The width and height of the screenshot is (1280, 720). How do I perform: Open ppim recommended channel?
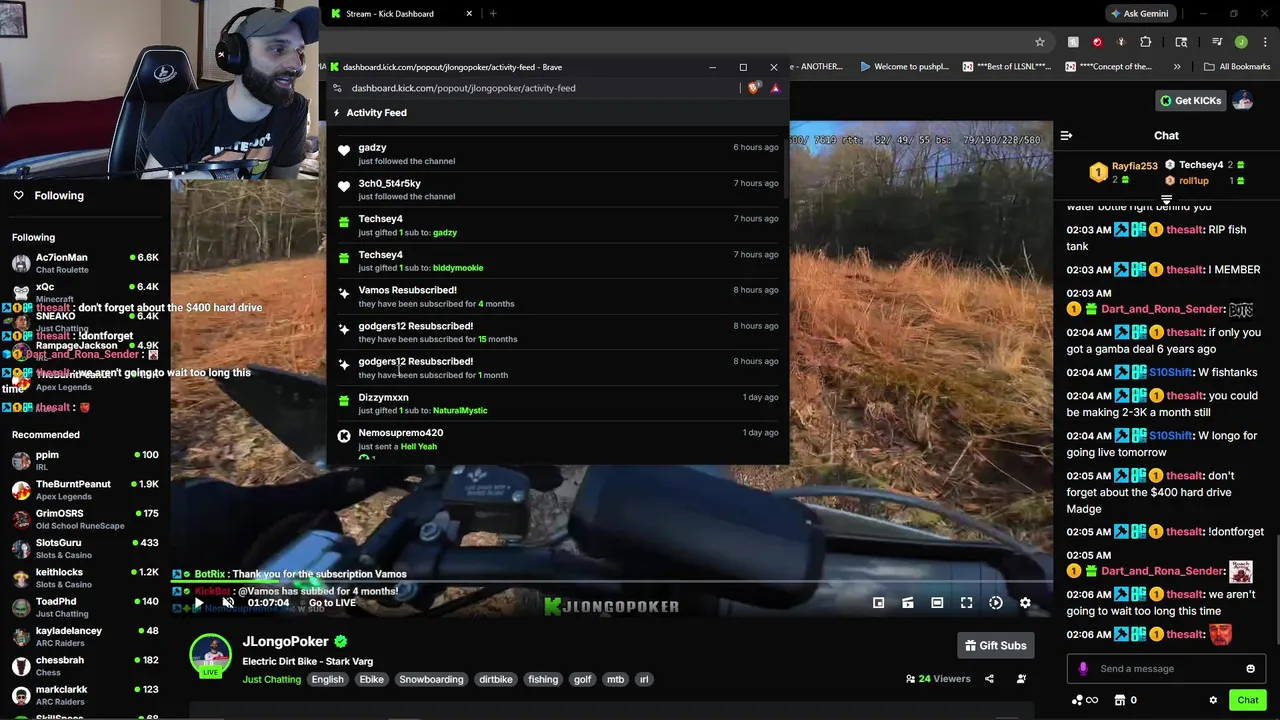click(85, 460)
